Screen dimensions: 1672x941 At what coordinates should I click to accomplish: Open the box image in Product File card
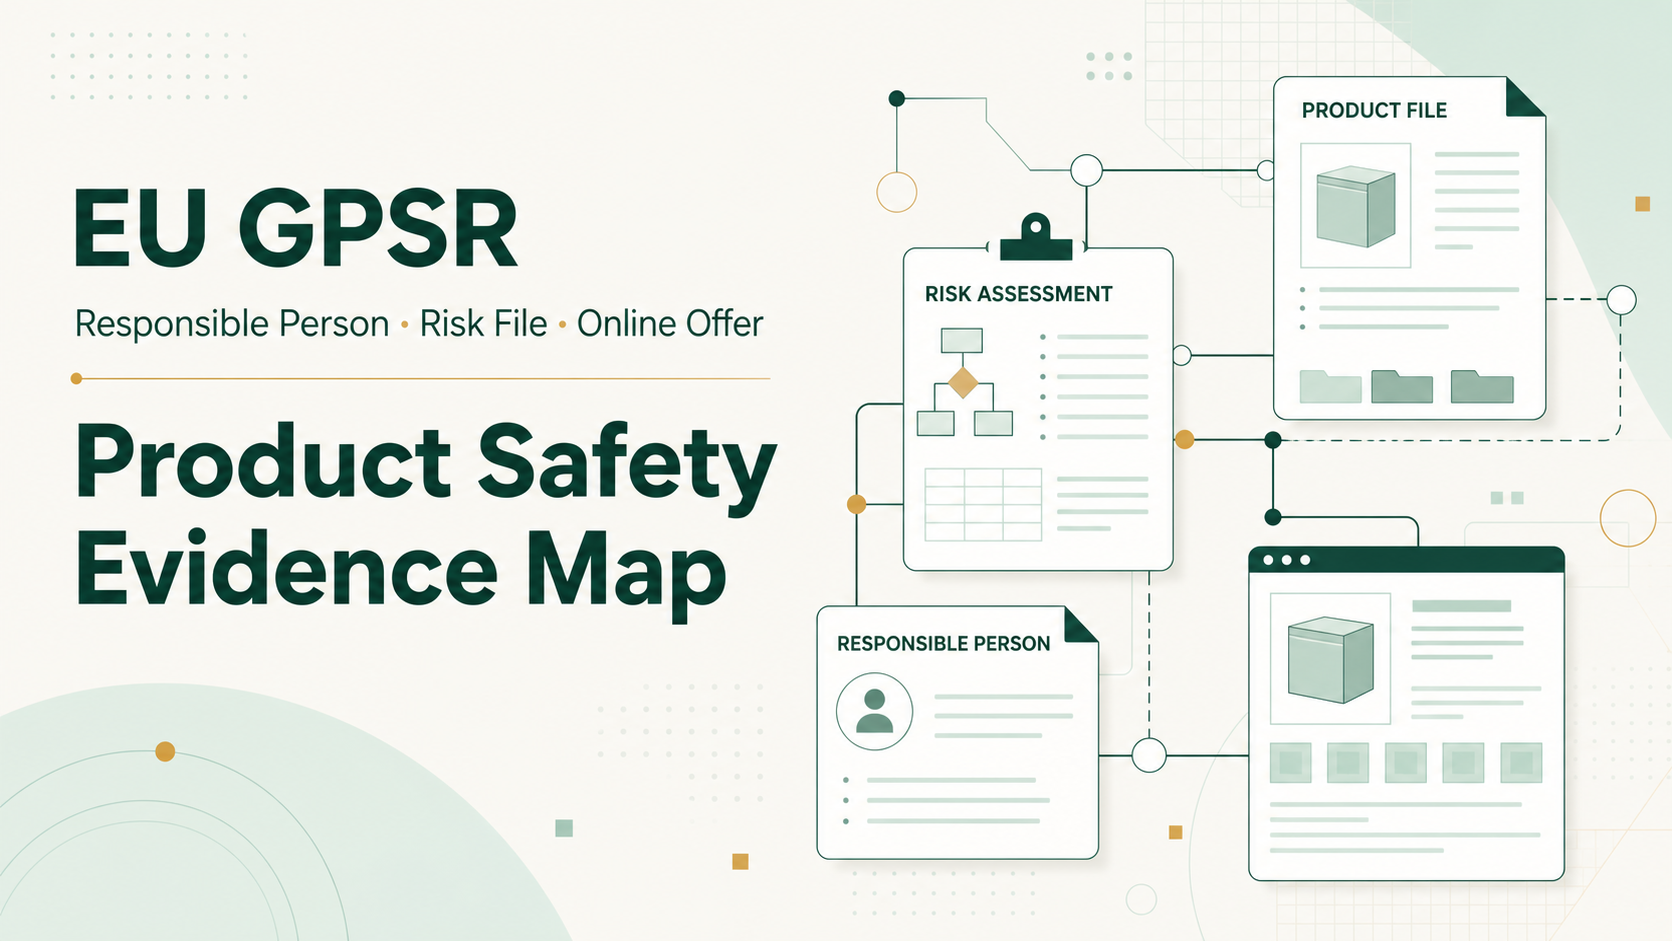(1355, 205)
